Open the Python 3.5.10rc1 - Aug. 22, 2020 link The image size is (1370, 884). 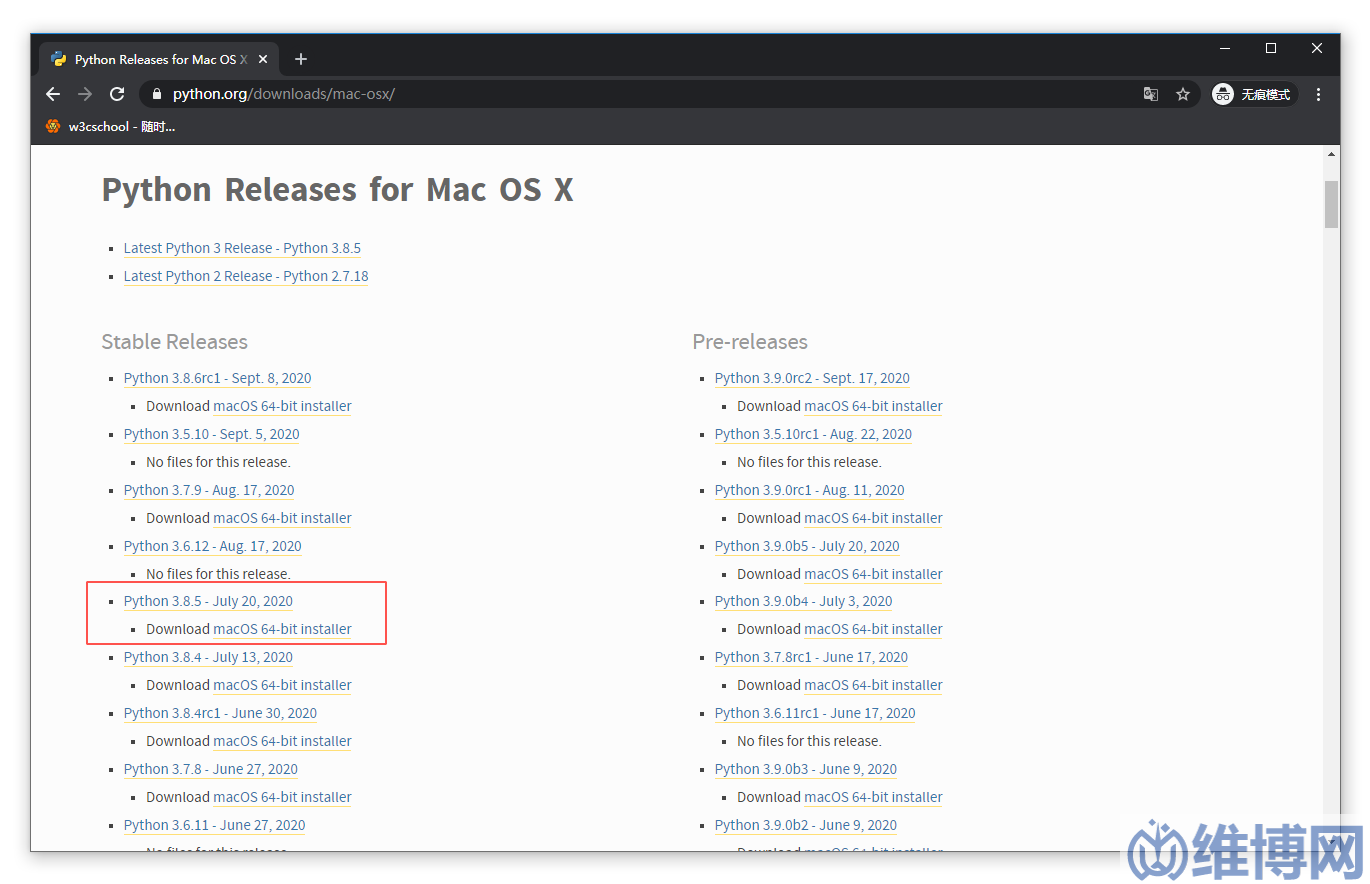(813, 434)
